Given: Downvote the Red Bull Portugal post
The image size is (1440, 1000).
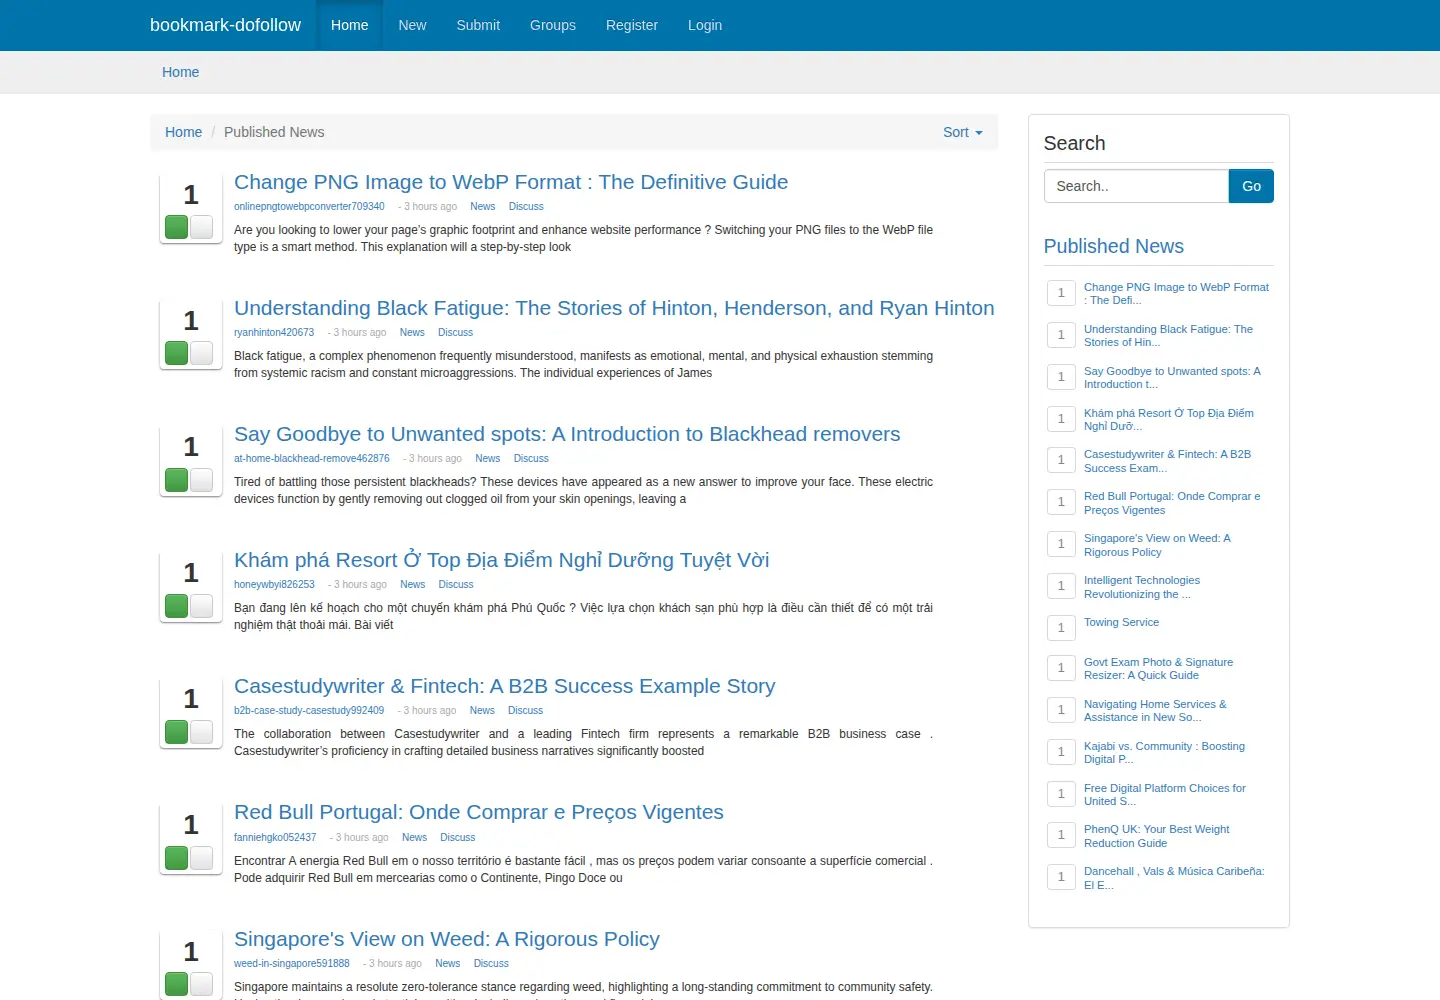Looking at the screenshot, I should pos(201,858).
